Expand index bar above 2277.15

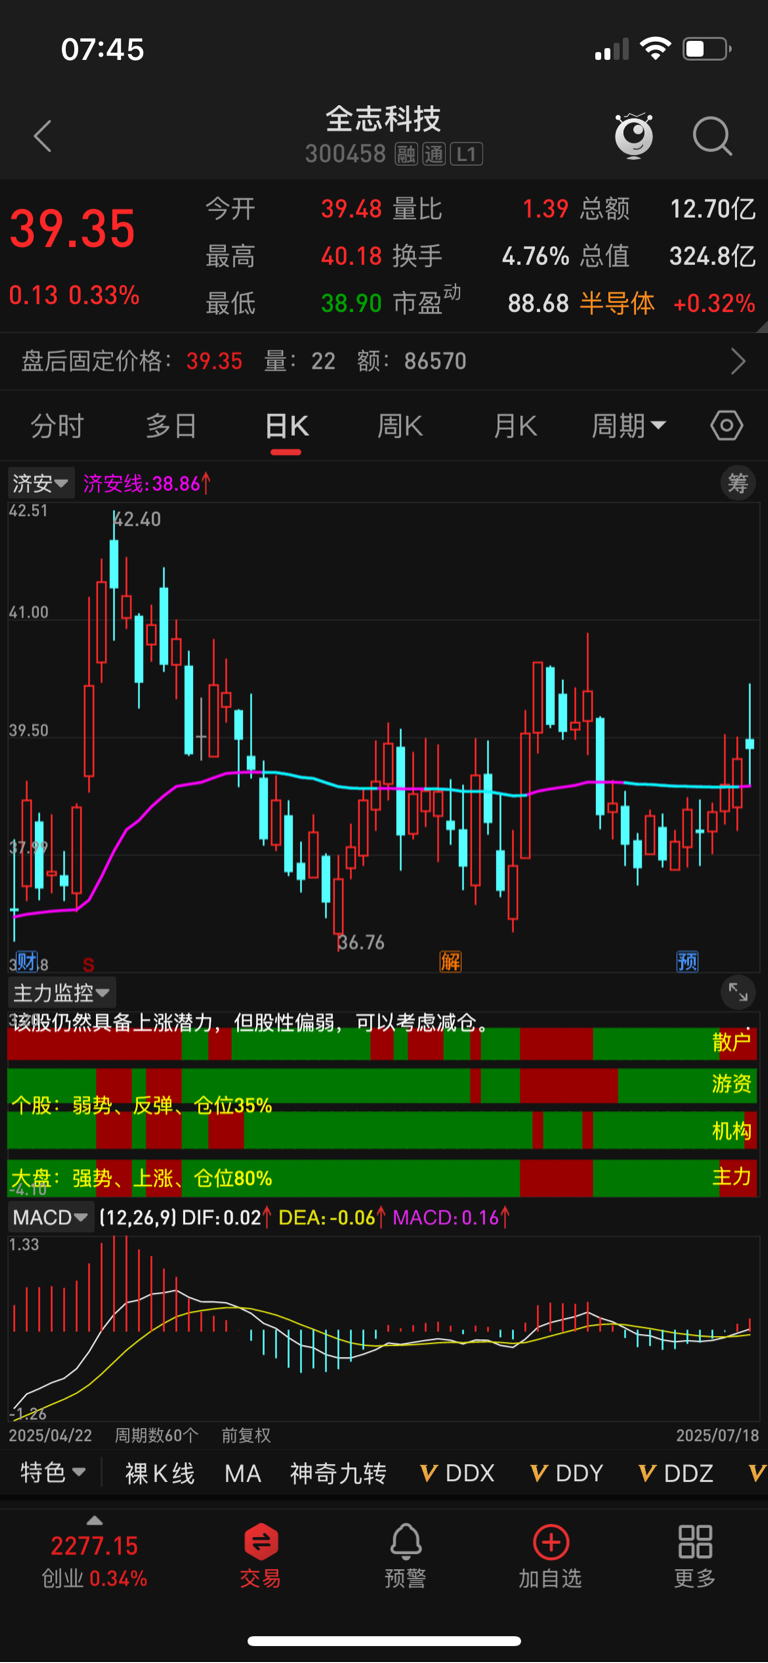click(x=94, y=1520)
